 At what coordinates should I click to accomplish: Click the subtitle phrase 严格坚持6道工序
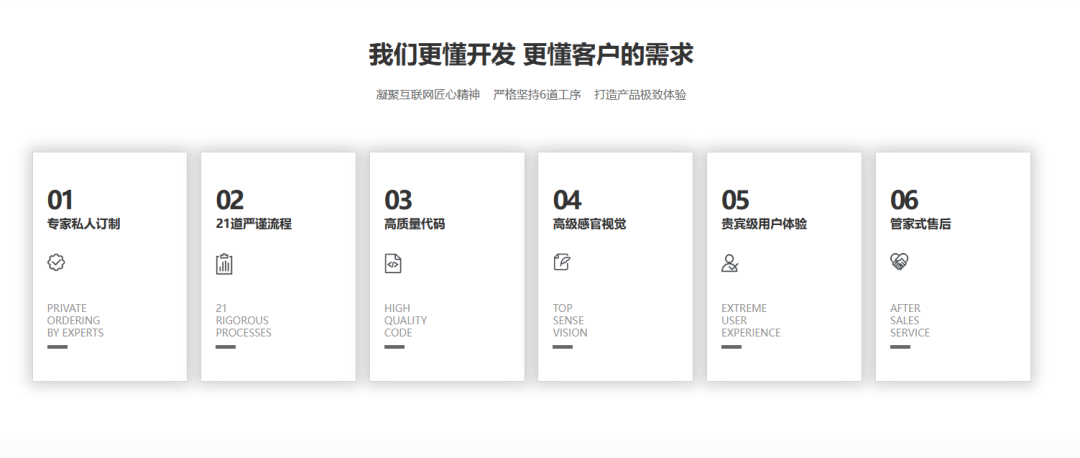[537, 95]
